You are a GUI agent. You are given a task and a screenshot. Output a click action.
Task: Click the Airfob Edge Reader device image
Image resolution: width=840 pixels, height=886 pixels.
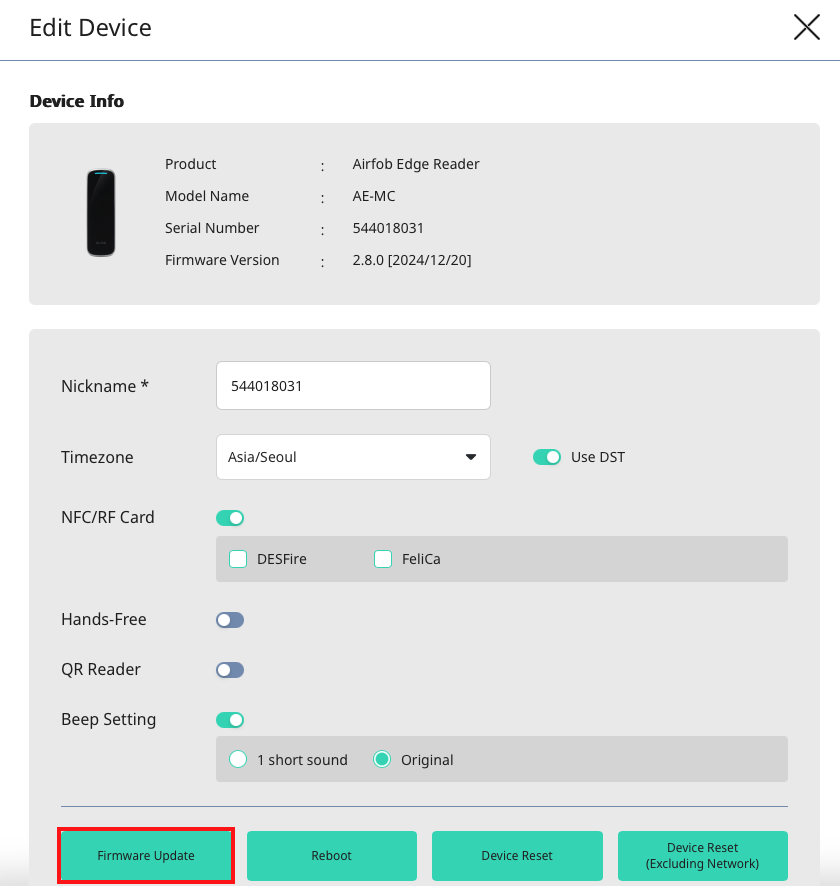point(100,212)
